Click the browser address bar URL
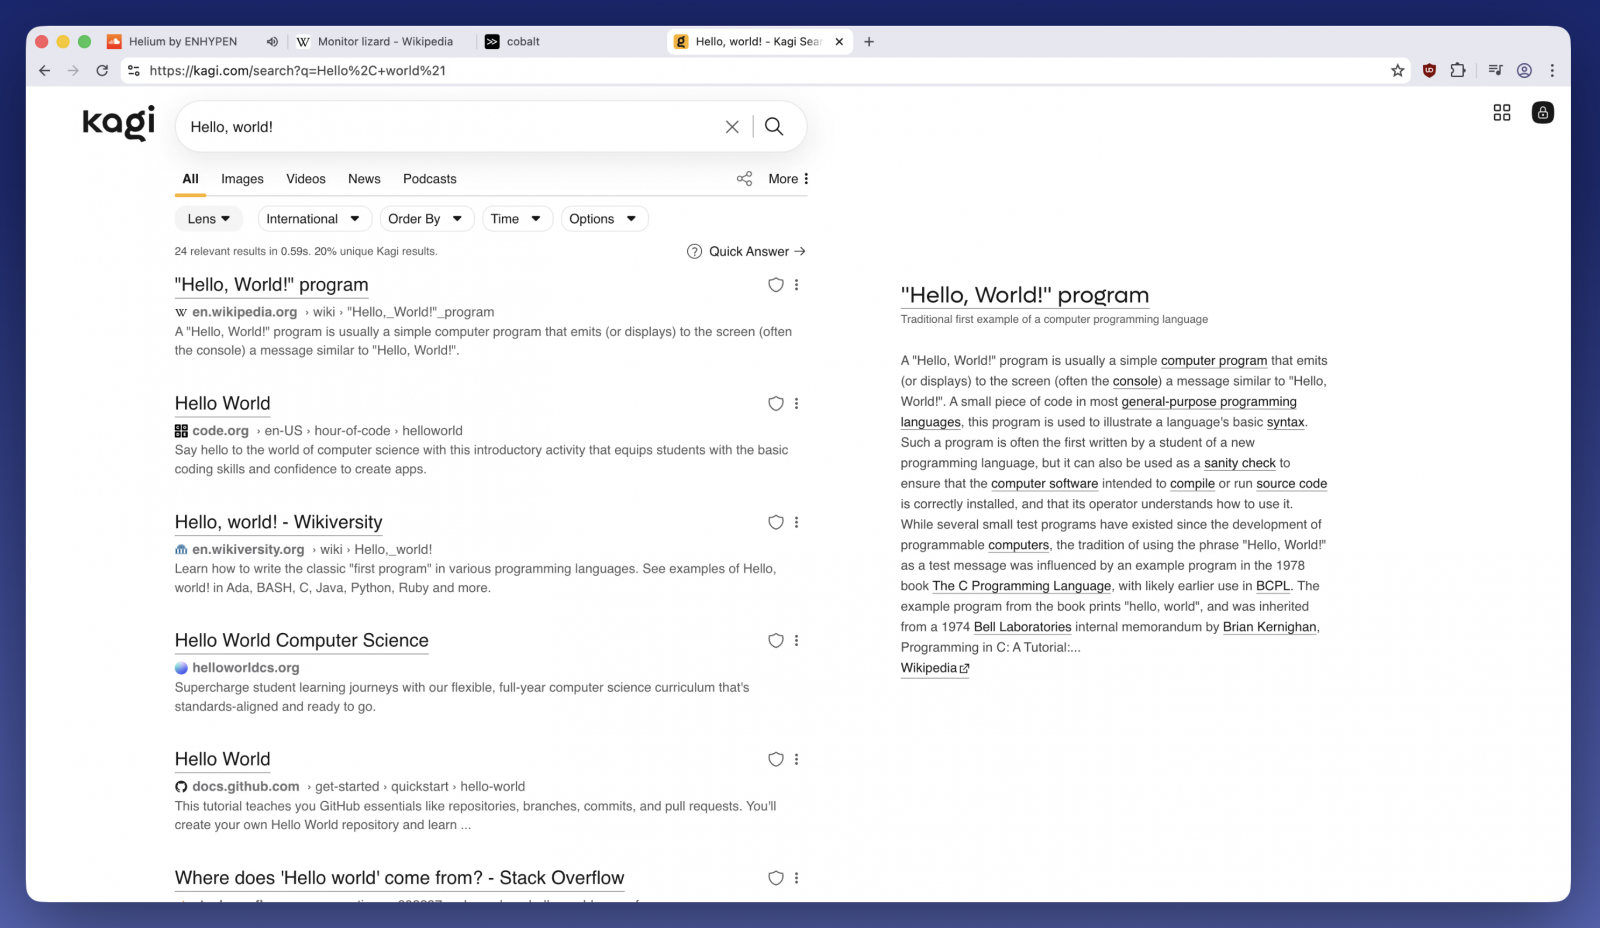Viewport: 1600px width, 928px height. click(x=298, y=71)
